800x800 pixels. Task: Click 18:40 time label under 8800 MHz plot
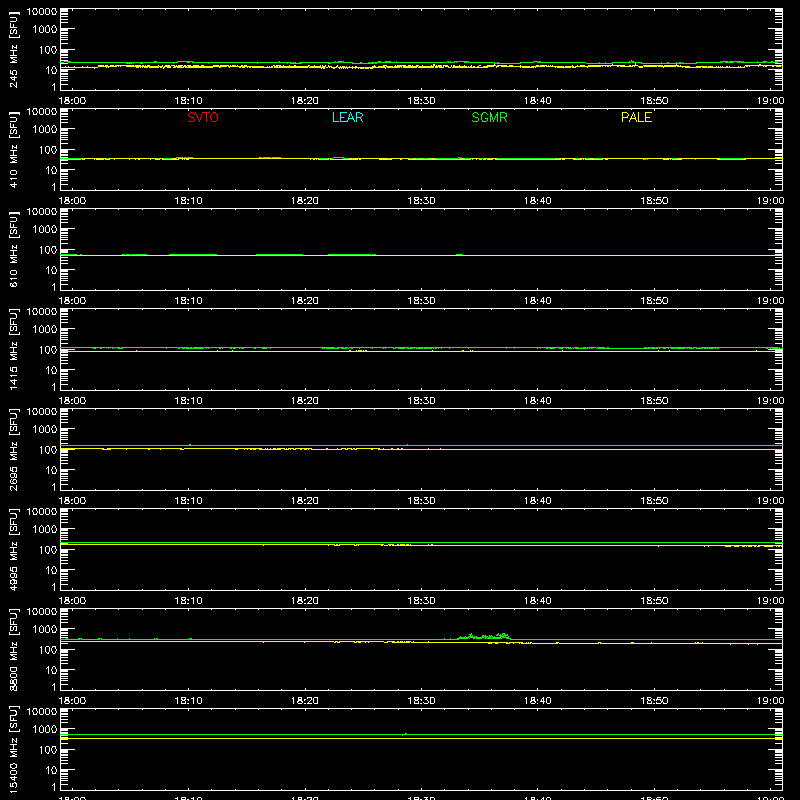[538, 701]
